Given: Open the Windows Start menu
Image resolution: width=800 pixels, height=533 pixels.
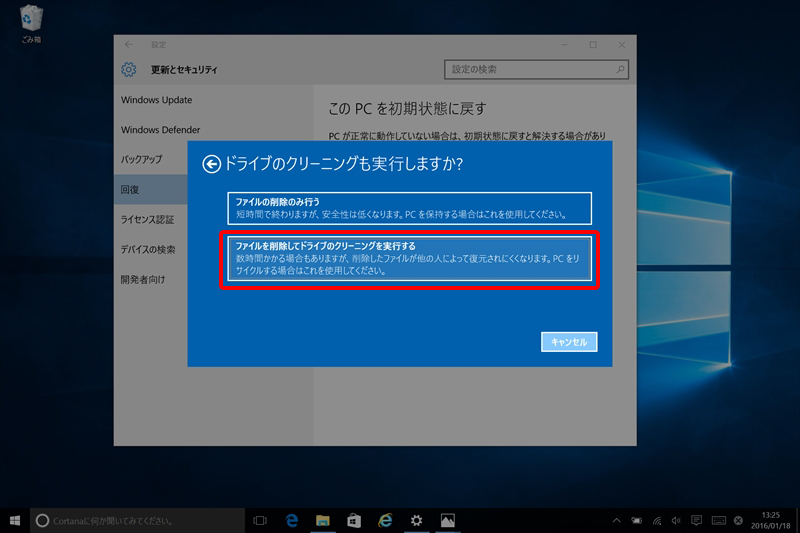Looking at the screenshot, I should (x=15, y=521).
